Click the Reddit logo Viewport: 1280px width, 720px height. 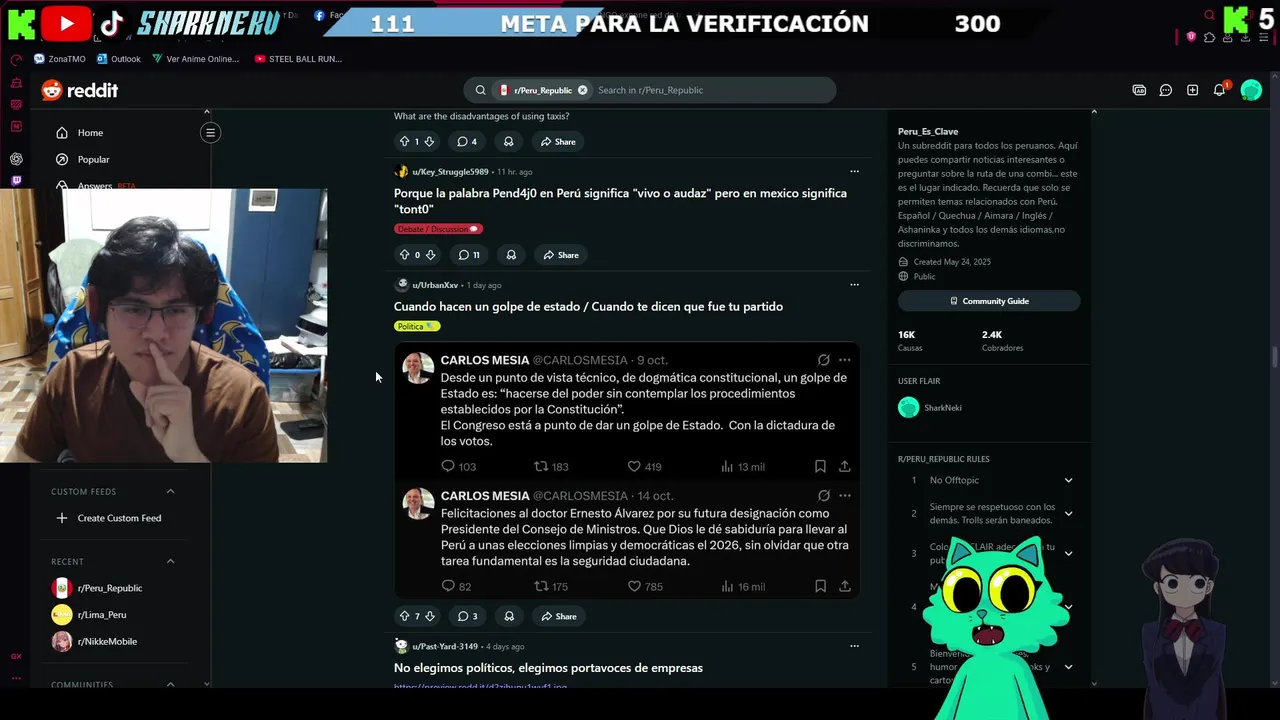pyautogui.click(x=80, y=90)
